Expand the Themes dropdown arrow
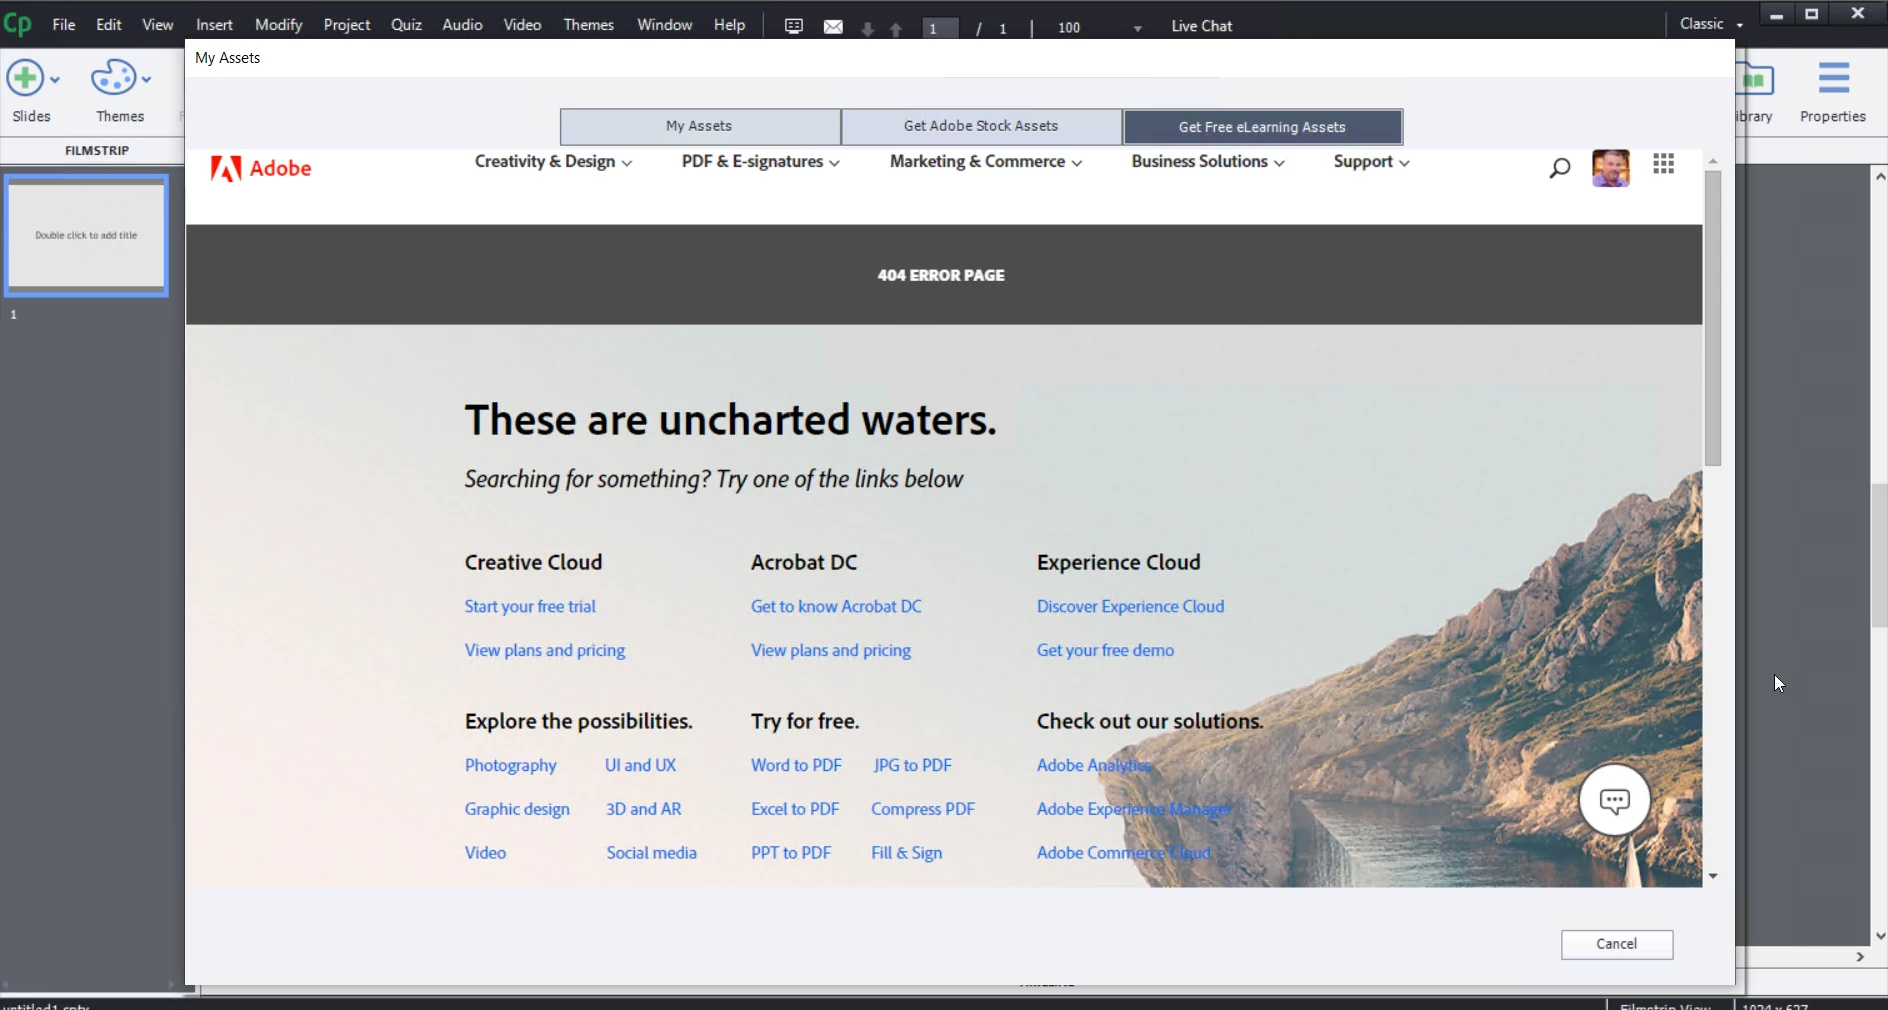This screenshot has height=1010, width=1888. [x=146, y=80]
